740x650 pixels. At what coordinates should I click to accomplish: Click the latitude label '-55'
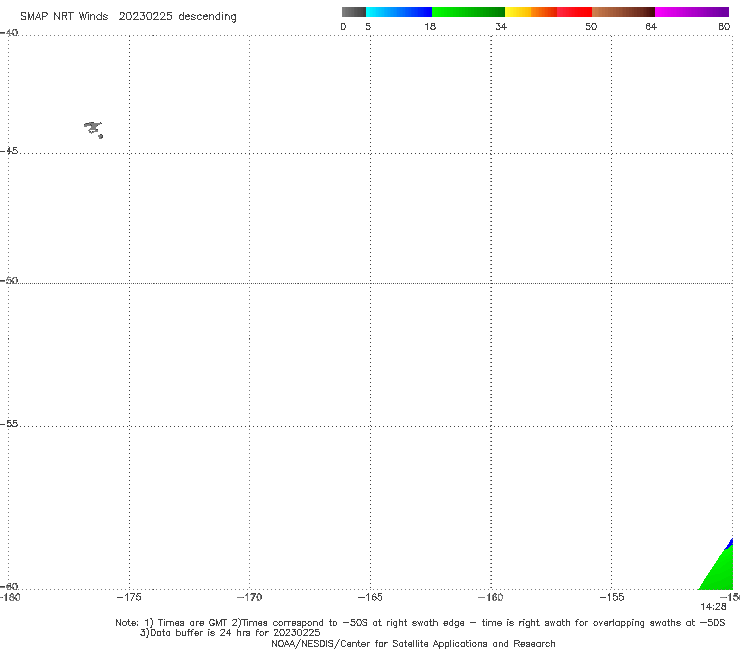point(9,424)
